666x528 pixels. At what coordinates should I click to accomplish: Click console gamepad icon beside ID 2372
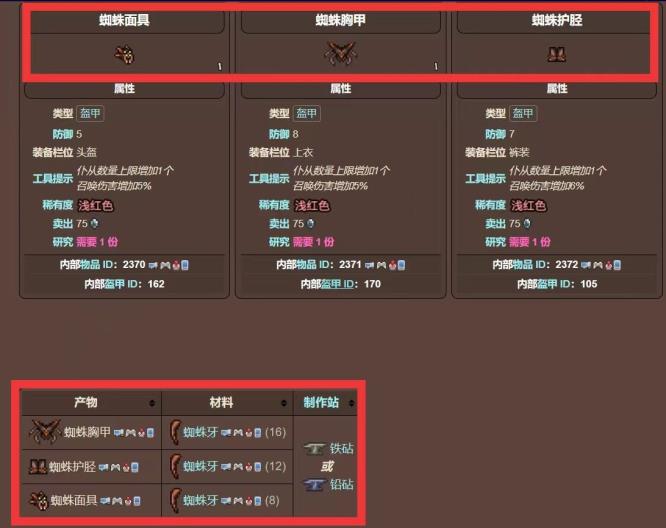[x=598, y=265]
